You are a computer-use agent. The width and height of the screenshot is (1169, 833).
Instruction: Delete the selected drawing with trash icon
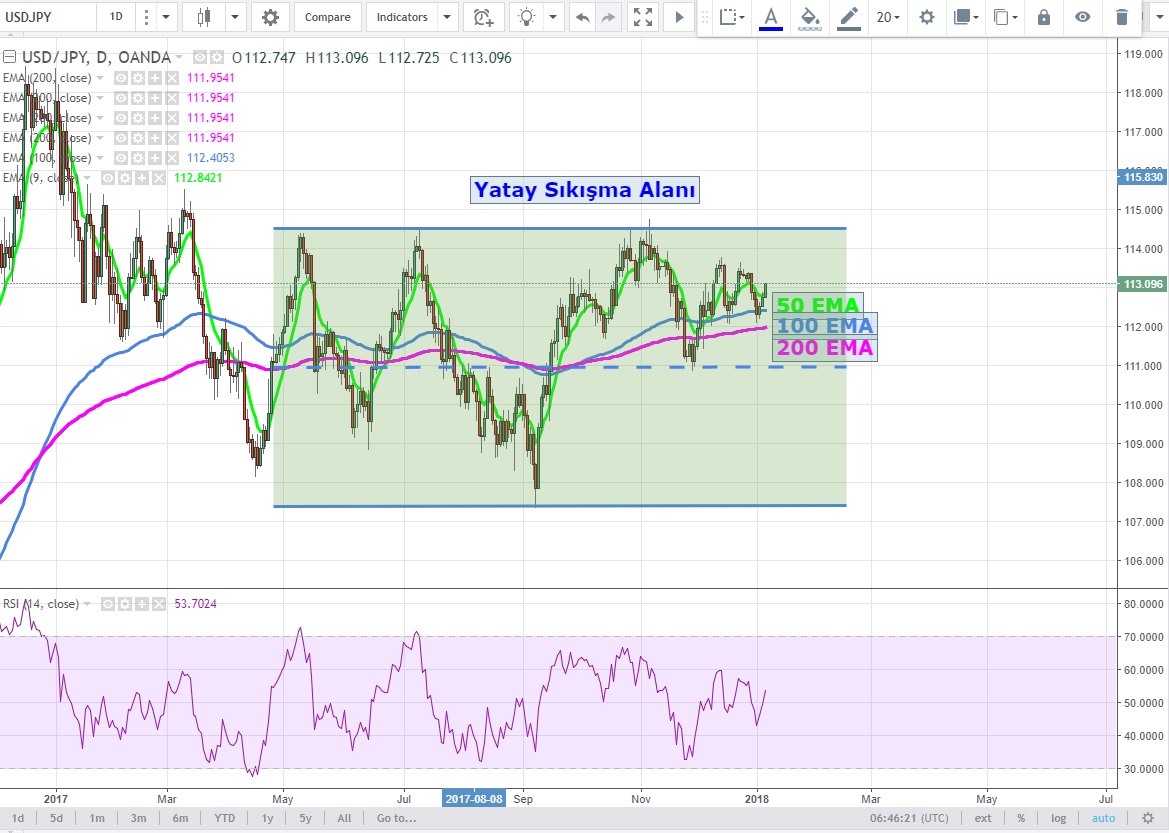tap(1122, 17)
